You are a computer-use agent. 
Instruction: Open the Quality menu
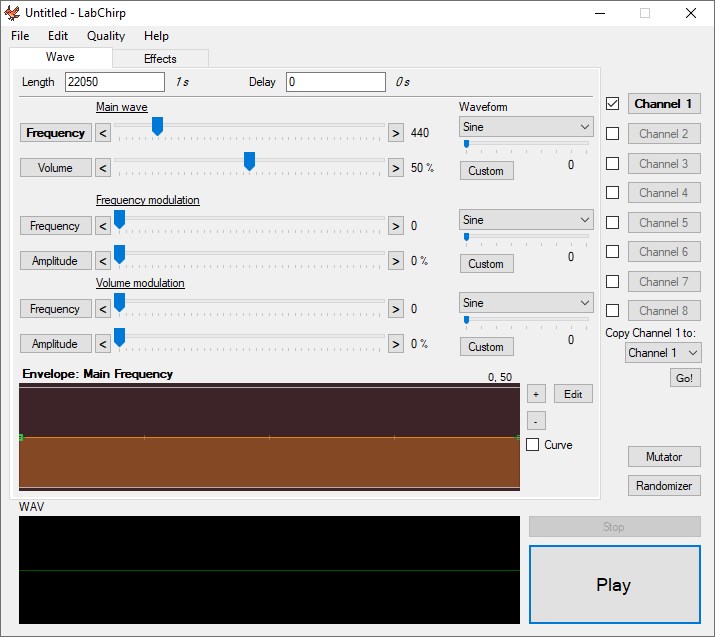tap(106, 36)
